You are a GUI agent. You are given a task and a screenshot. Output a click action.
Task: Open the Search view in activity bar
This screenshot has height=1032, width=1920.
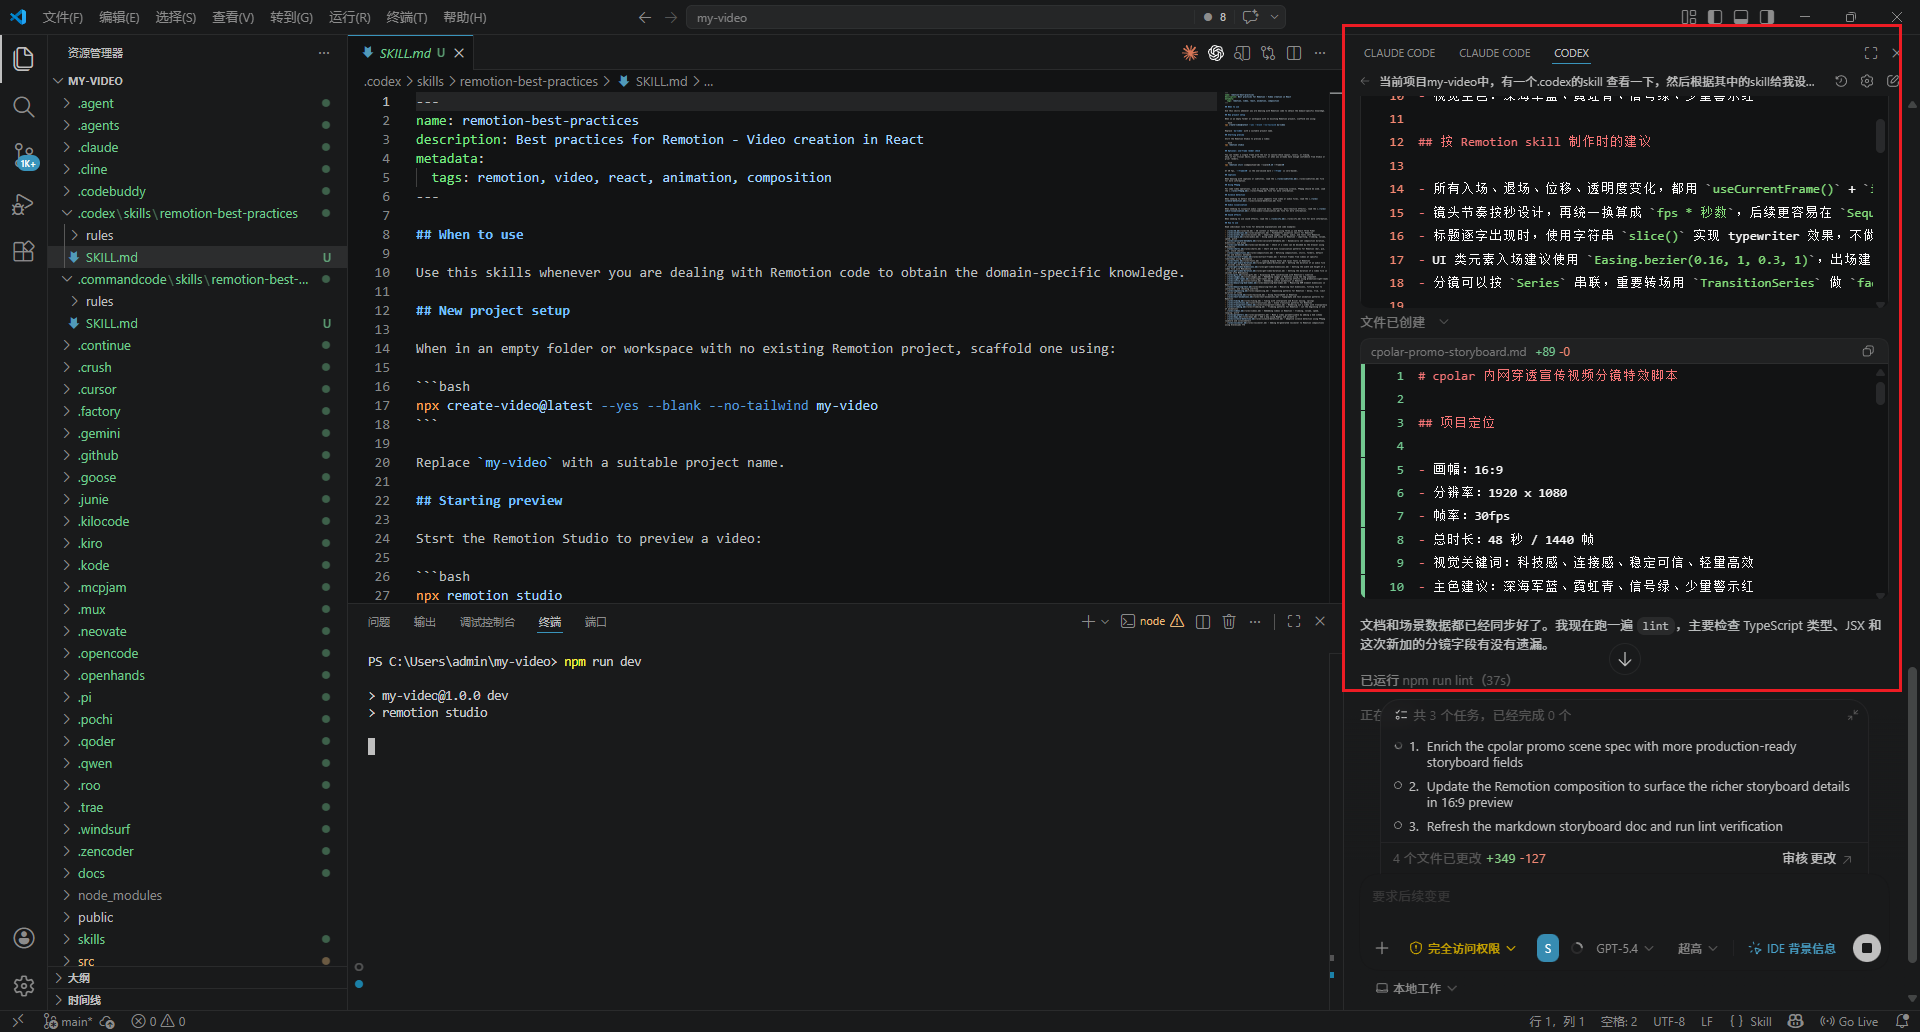click(24, 107)
